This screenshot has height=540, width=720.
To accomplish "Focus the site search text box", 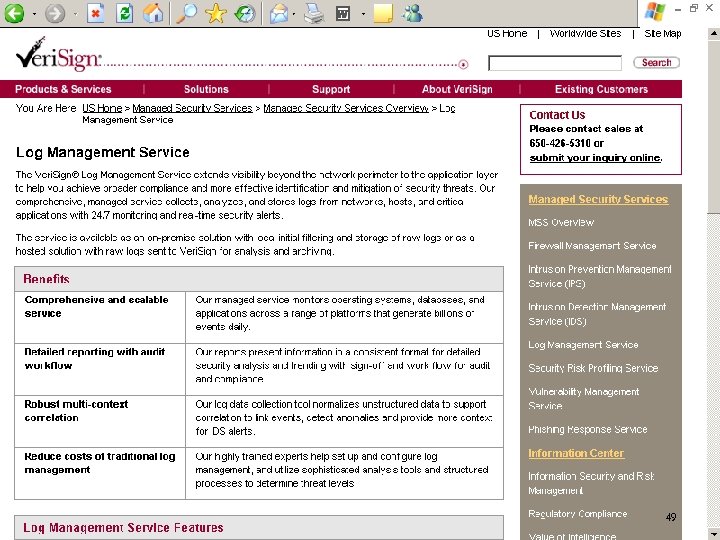I will coord(555,63).
